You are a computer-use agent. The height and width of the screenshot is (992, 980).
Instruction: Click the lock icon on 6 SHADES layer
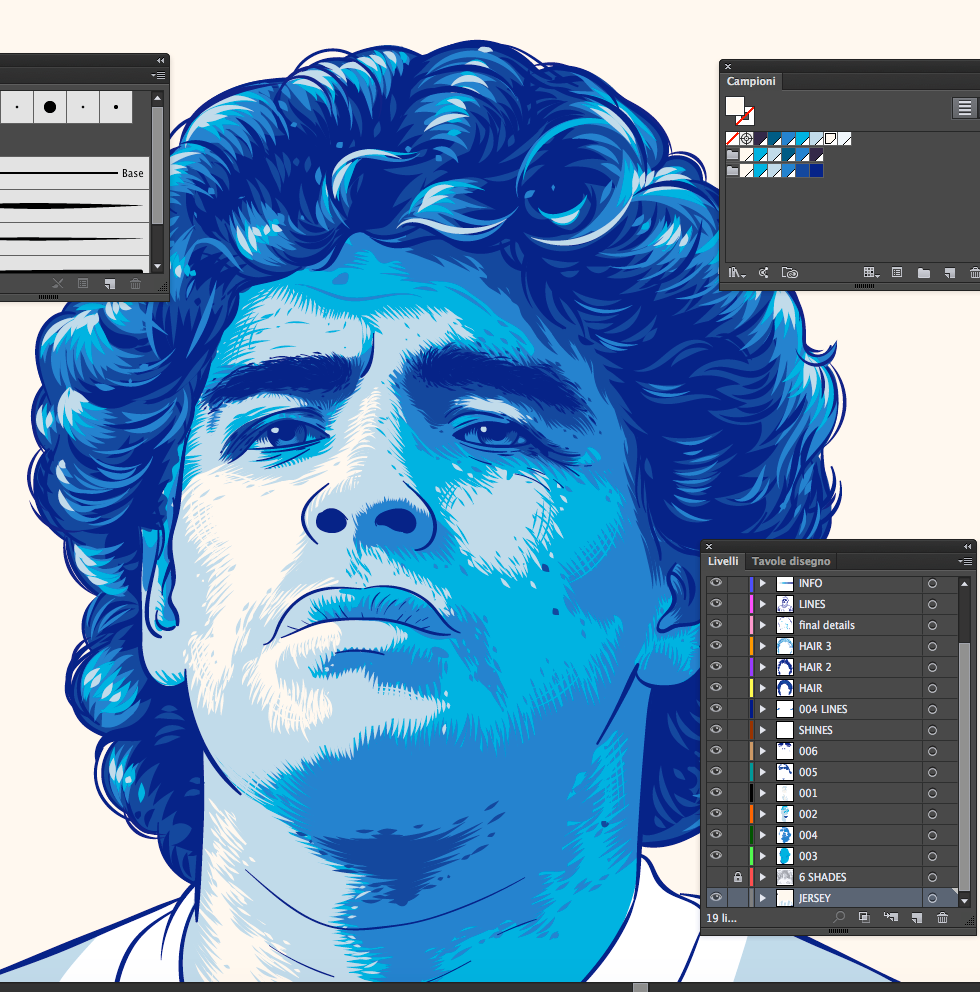point(738,877)
